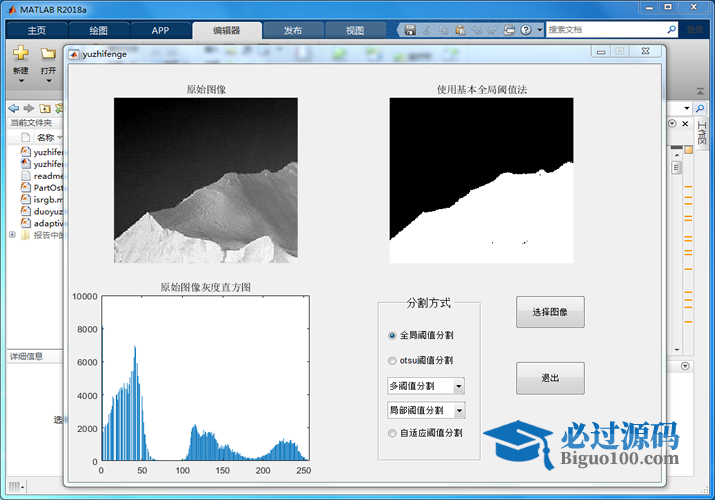Select the second yuzhife figure file
715x500 pixels.
[x=41, y=164]
